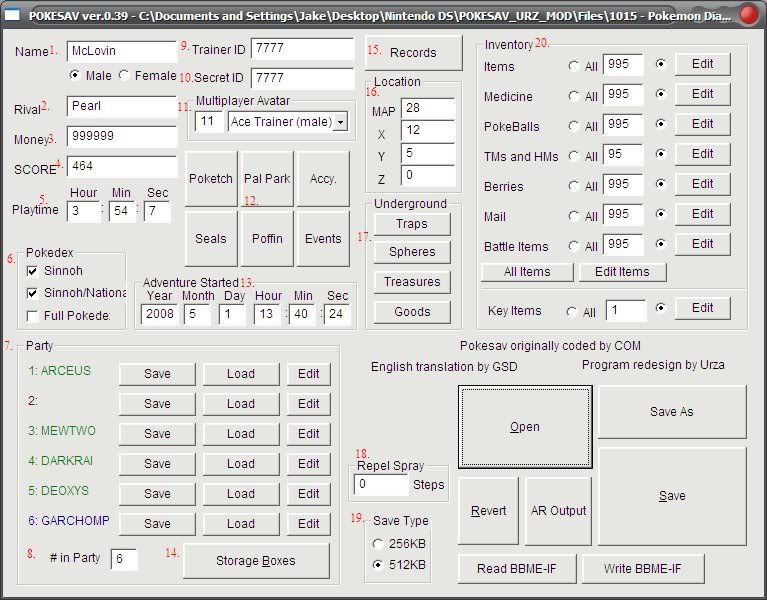Image resolution: width=767 pixels, height=600 pixels.
Task: Click the Write BBME-IF button
Action: pos(642,569)
